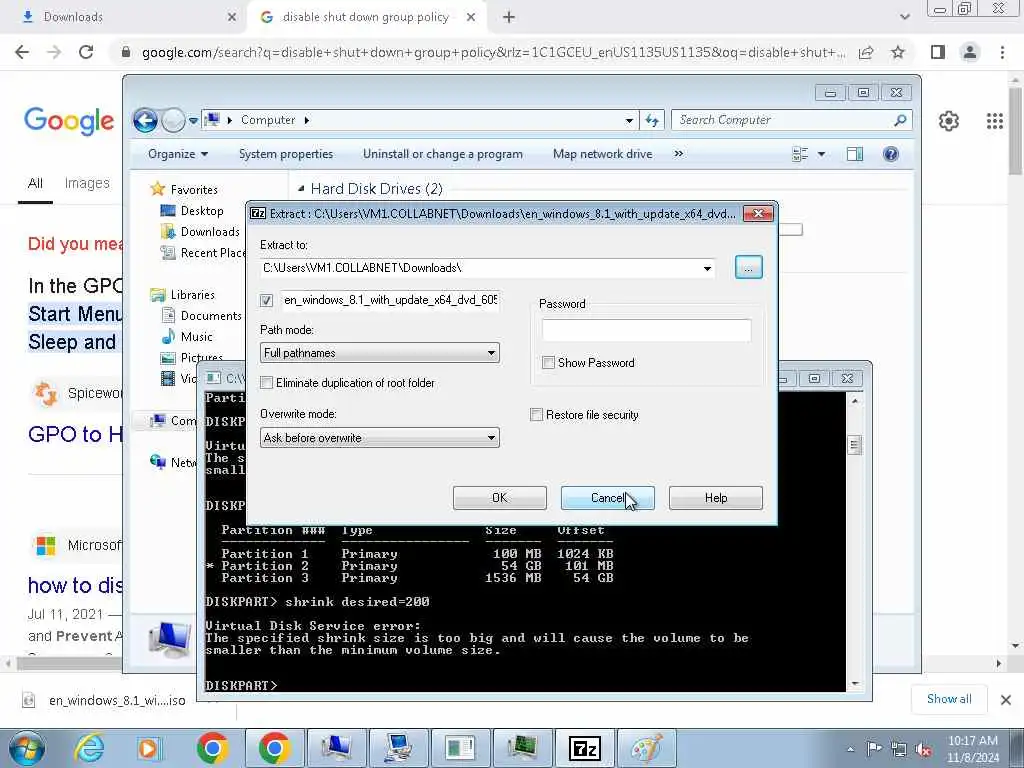Open System properties from Explorer toolbar
Screen dimensions: 1024x768
click(286, 154)
